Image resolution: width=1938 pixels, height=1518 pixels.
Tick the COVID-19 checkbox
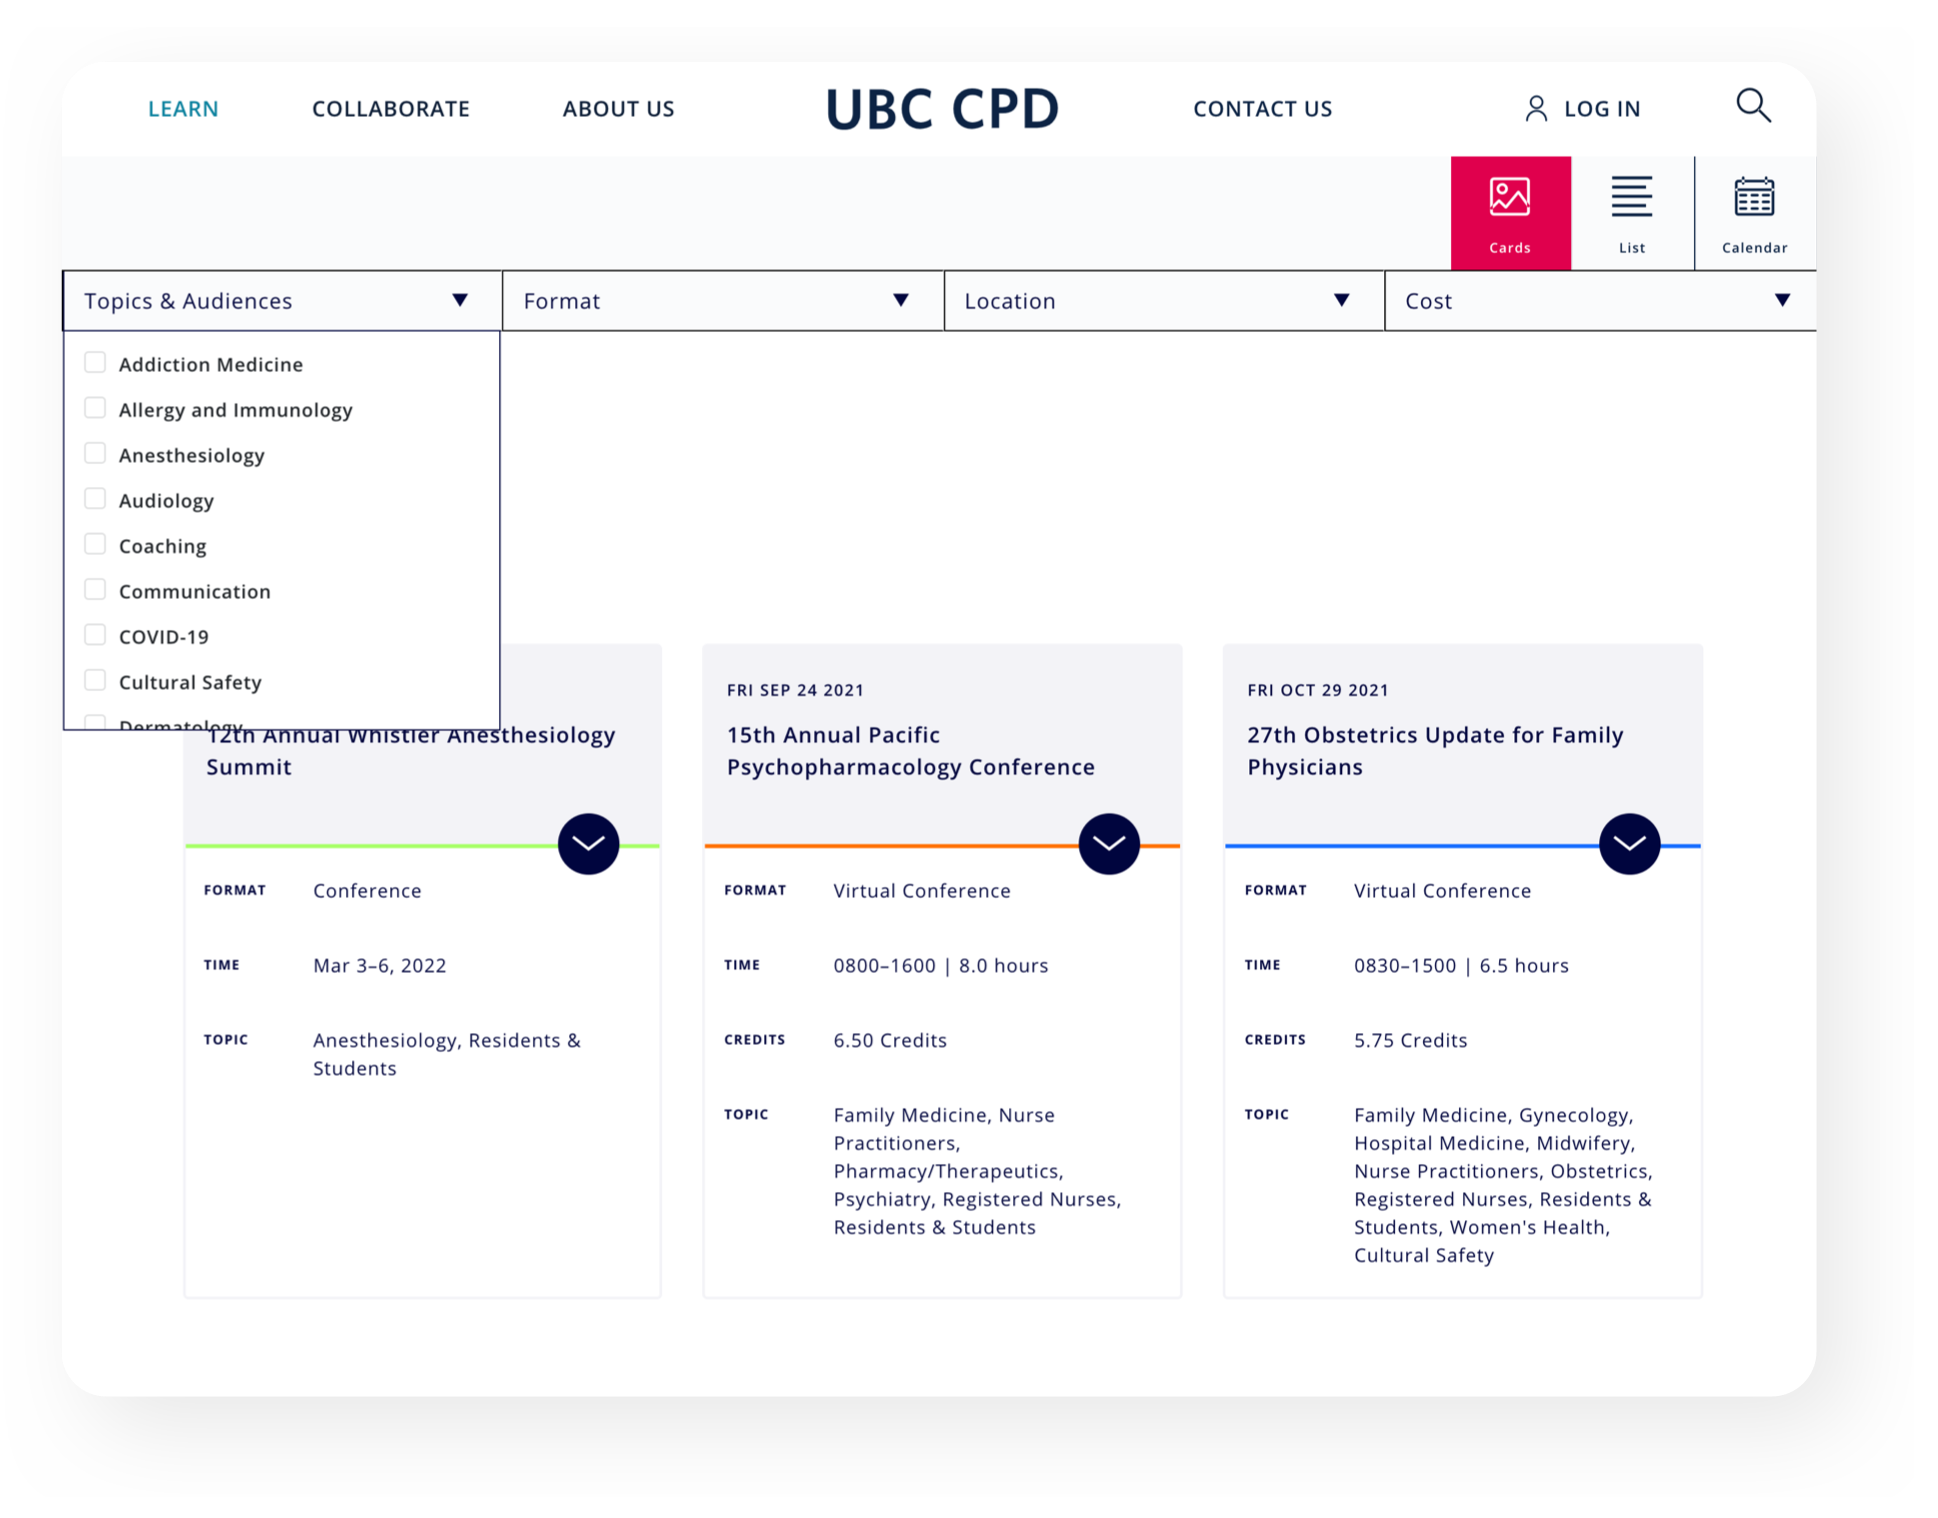(95, 635)
